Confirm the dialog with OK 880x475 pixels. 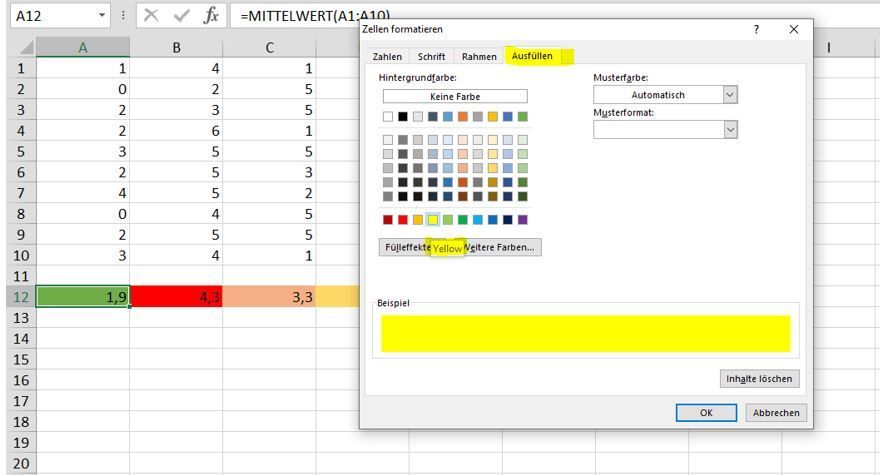point(706,413)
